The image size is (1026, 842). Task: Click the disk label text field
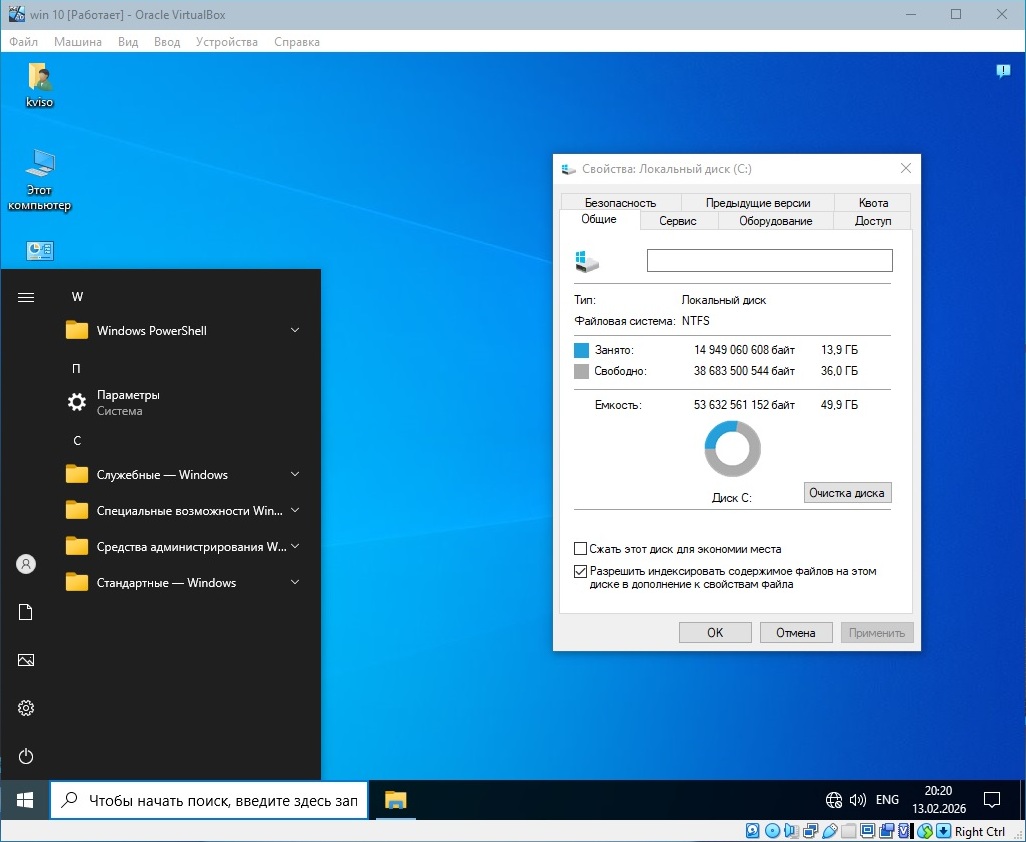click(x=769, y=261)
